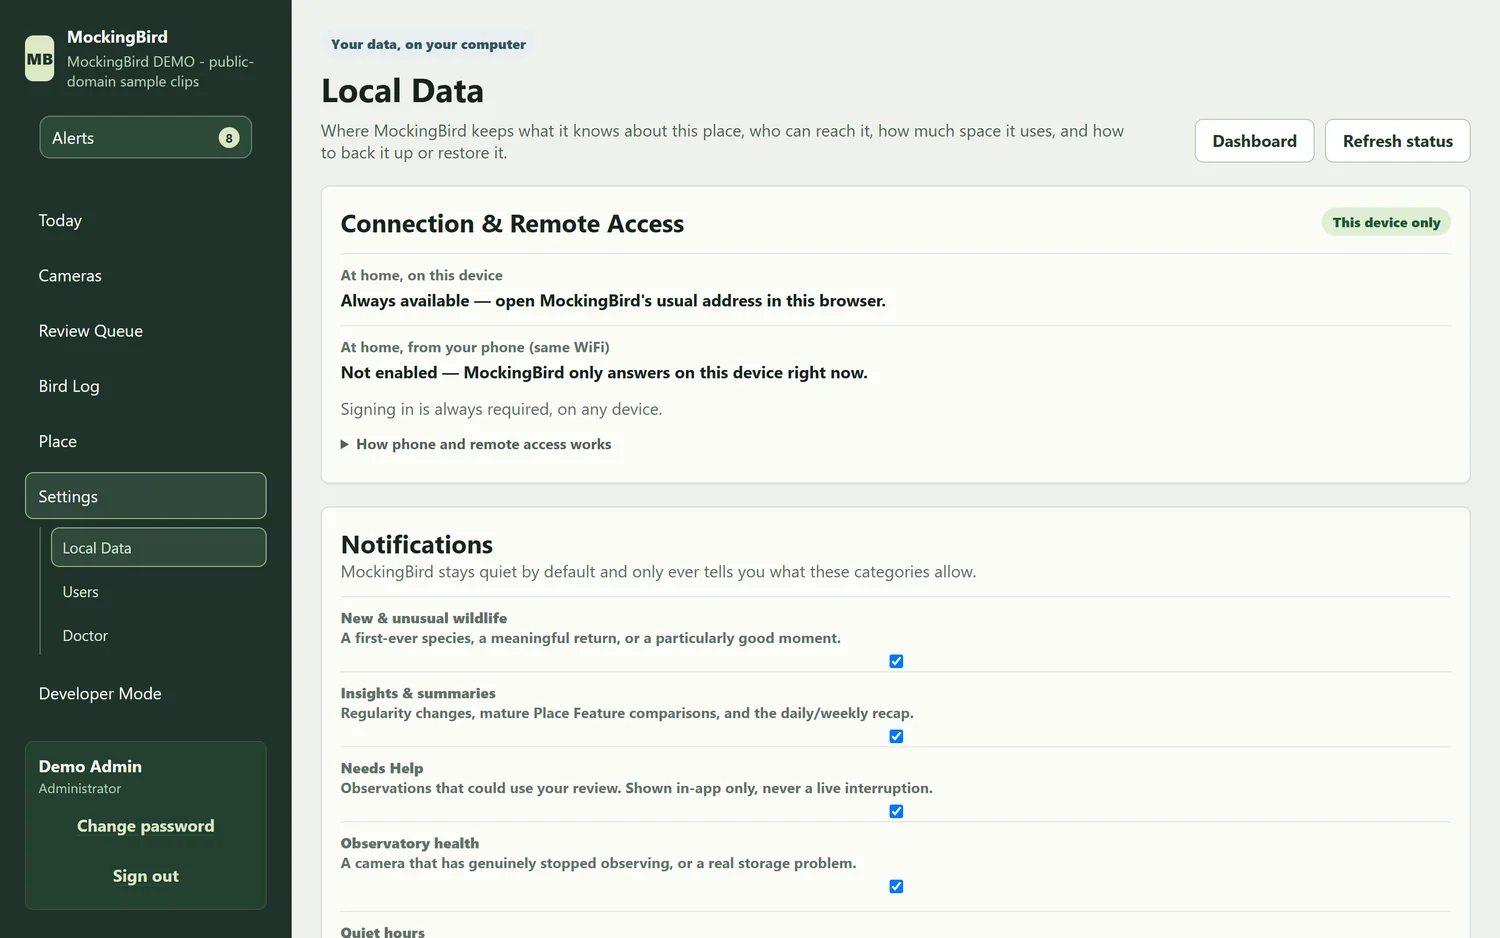1500x938 pixels.
Task: Navigate to Bird Log
Action: (x=145, y=386)
